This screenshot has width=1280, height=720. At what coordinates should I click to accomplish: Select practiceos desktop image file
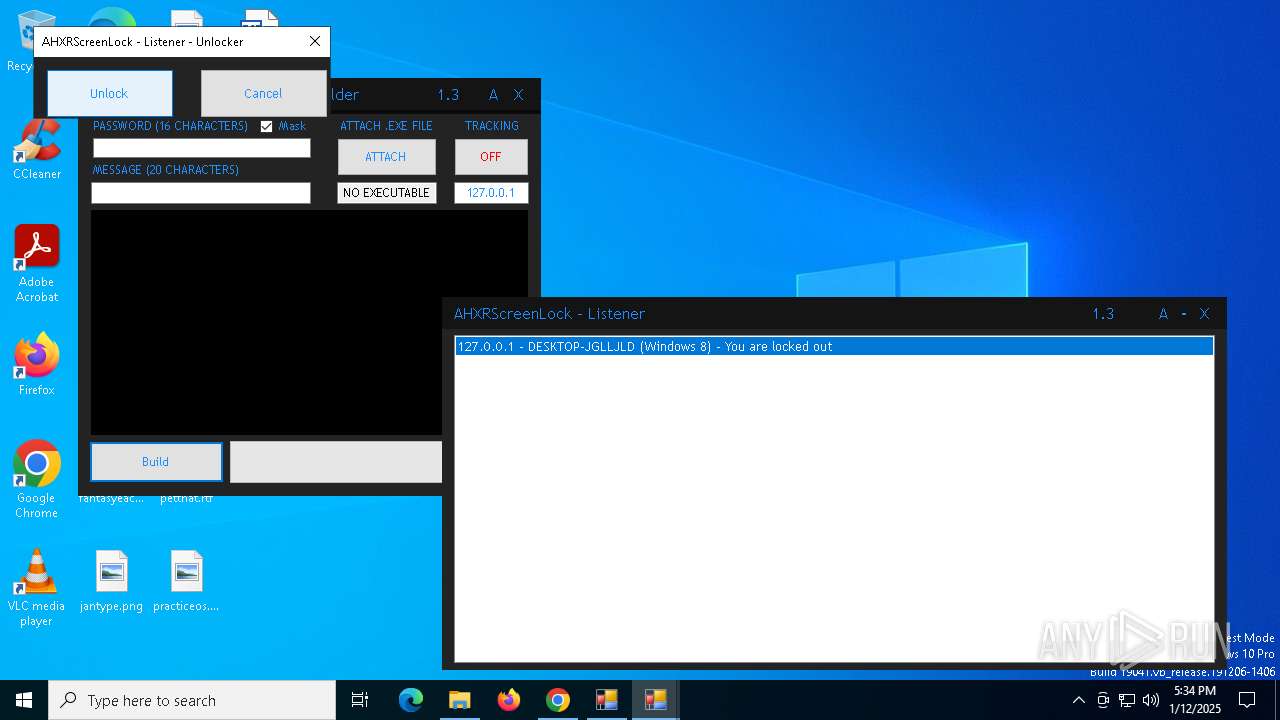(186, 581)
